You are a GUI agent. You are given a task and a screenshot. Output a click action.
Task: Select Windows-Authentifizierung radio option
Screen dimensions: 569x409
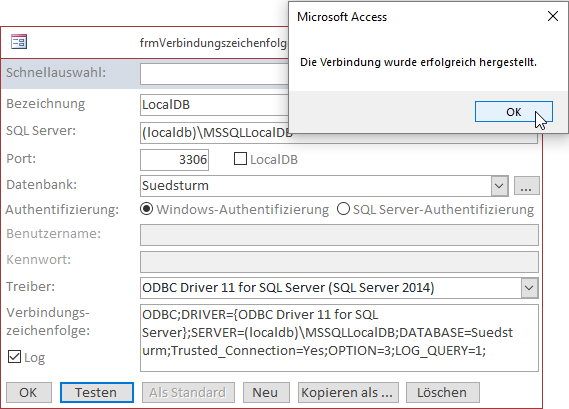pos(147,209)
